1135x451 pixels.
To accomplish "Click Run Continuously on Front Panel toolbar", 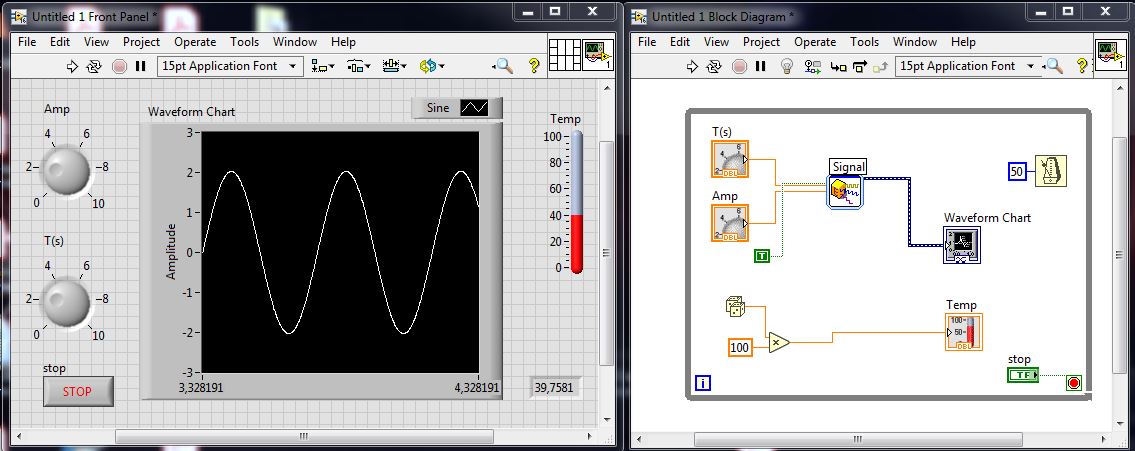I will [x=95, y=66].
